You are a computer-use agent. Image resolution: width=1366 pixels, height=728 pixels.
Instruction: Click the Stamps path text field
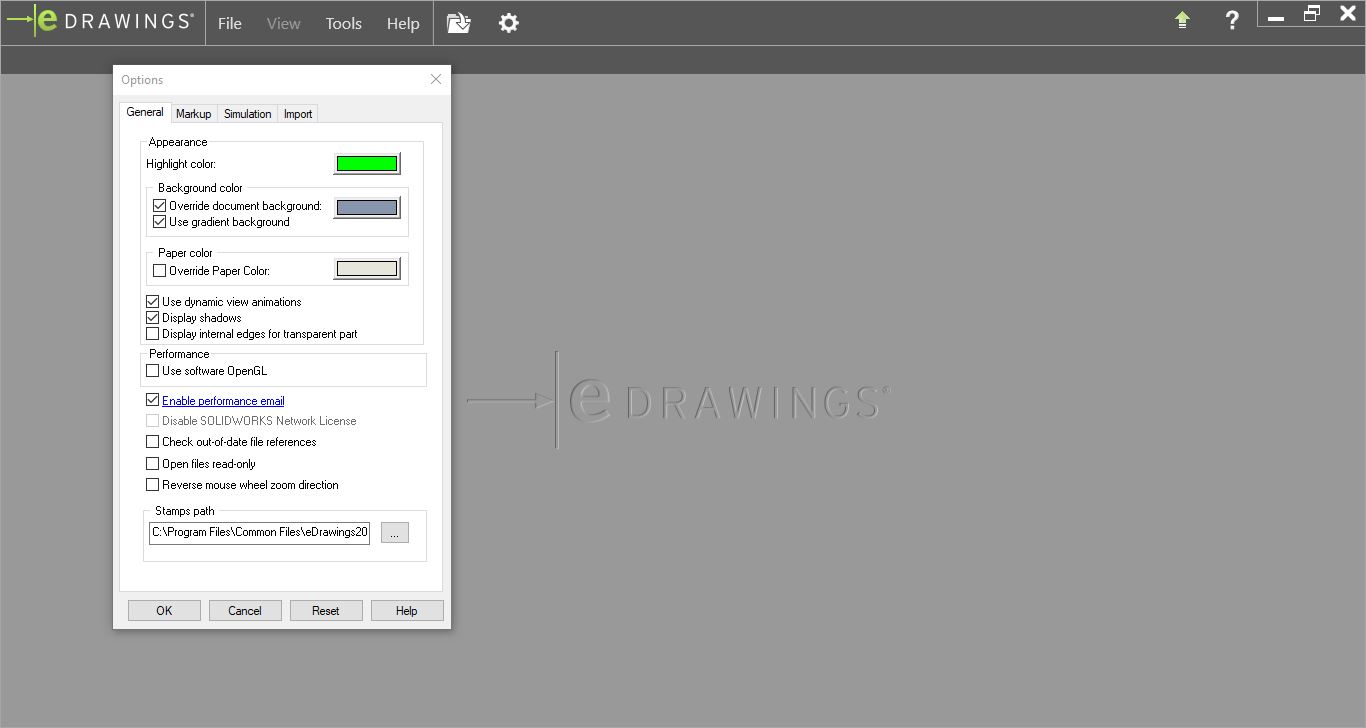pyautogui.click(x=260, y=533)
